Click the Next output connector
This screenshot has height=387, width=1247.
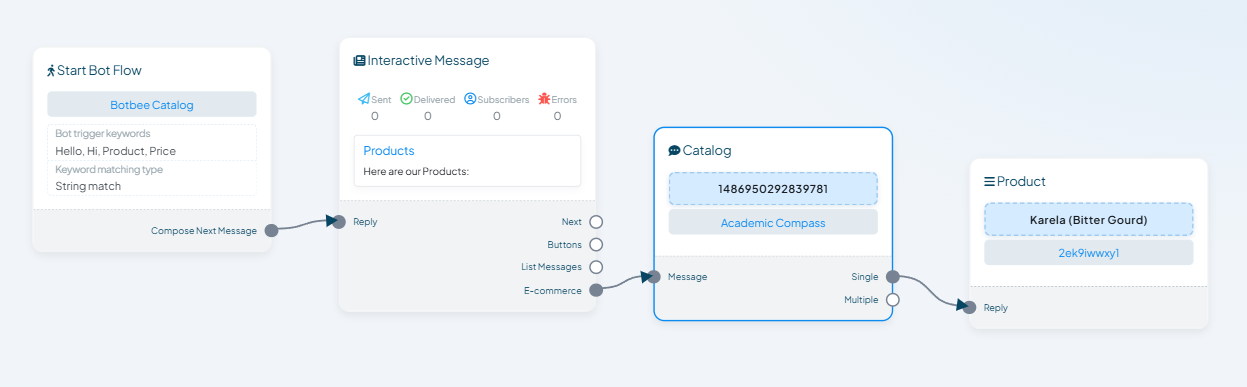pos(596,222)
